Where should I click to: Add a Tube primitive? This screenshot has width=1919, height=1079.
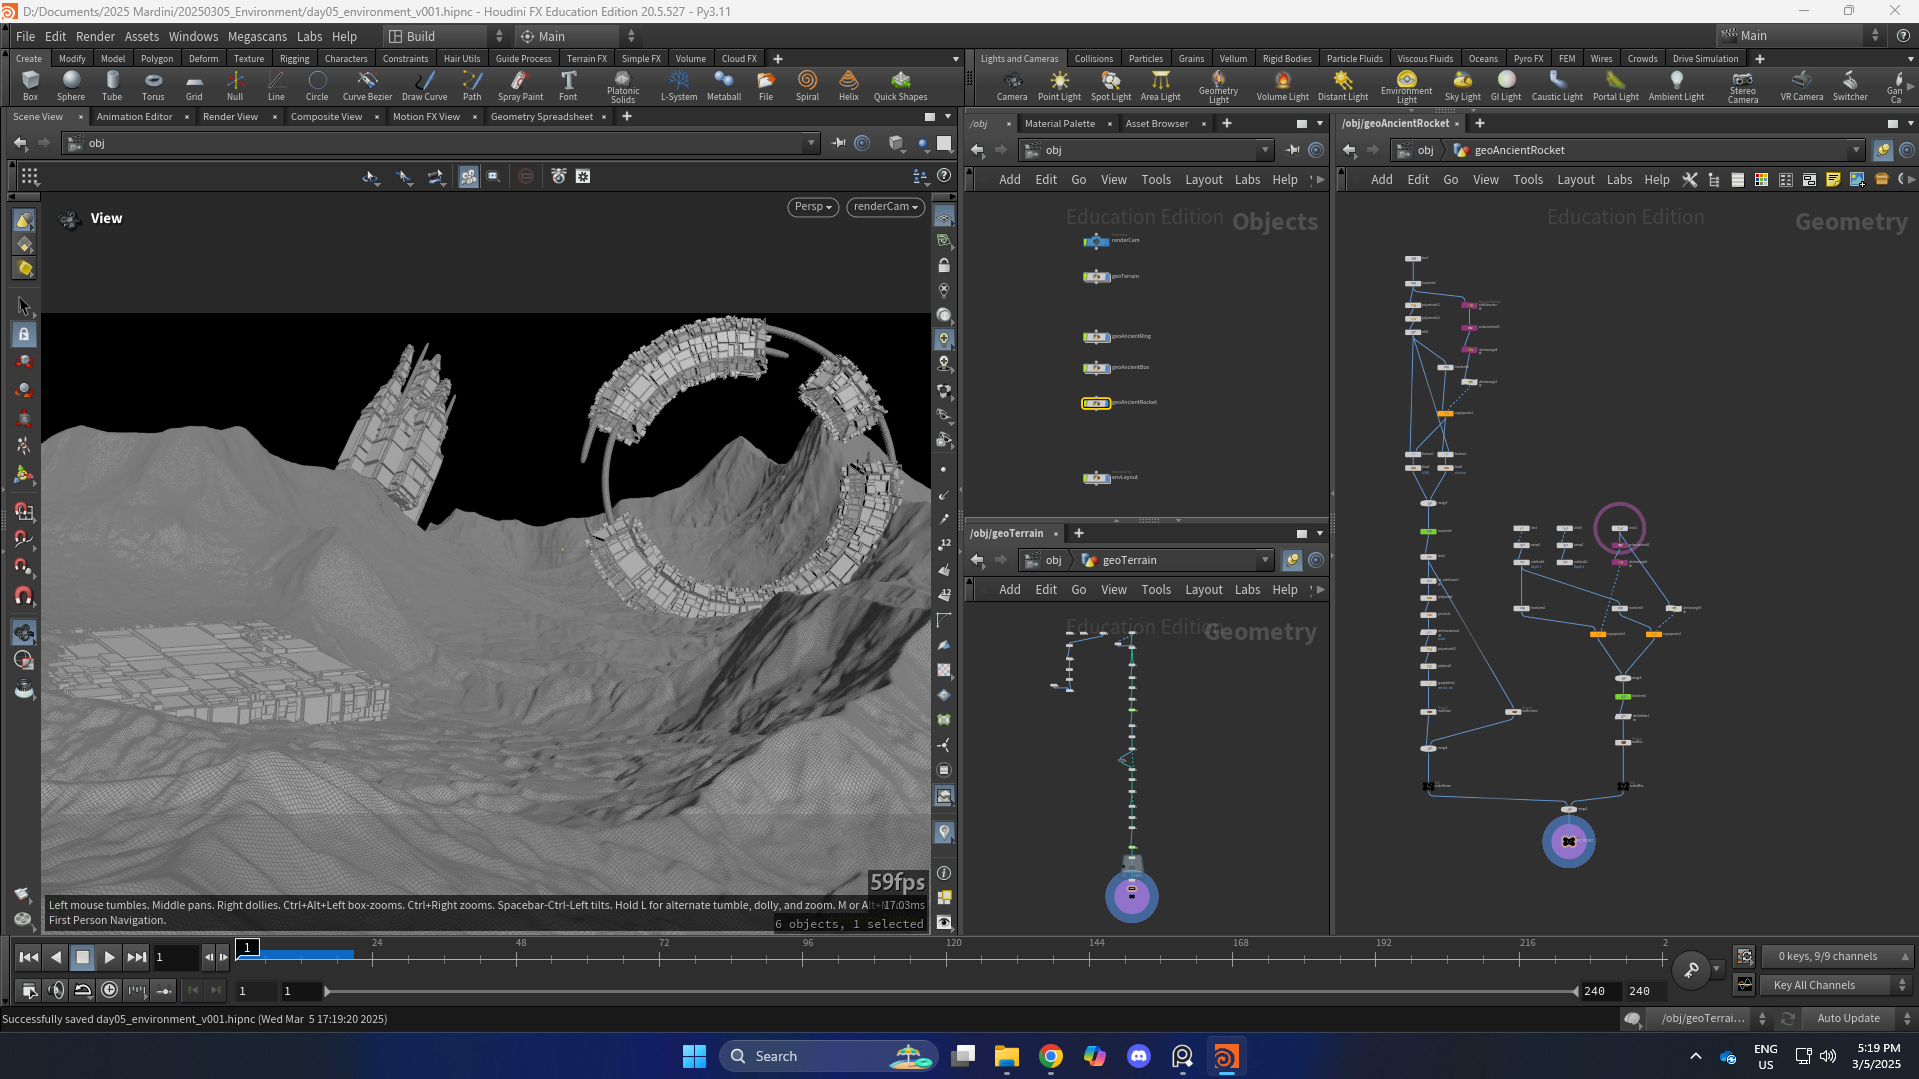pos(112,85)
